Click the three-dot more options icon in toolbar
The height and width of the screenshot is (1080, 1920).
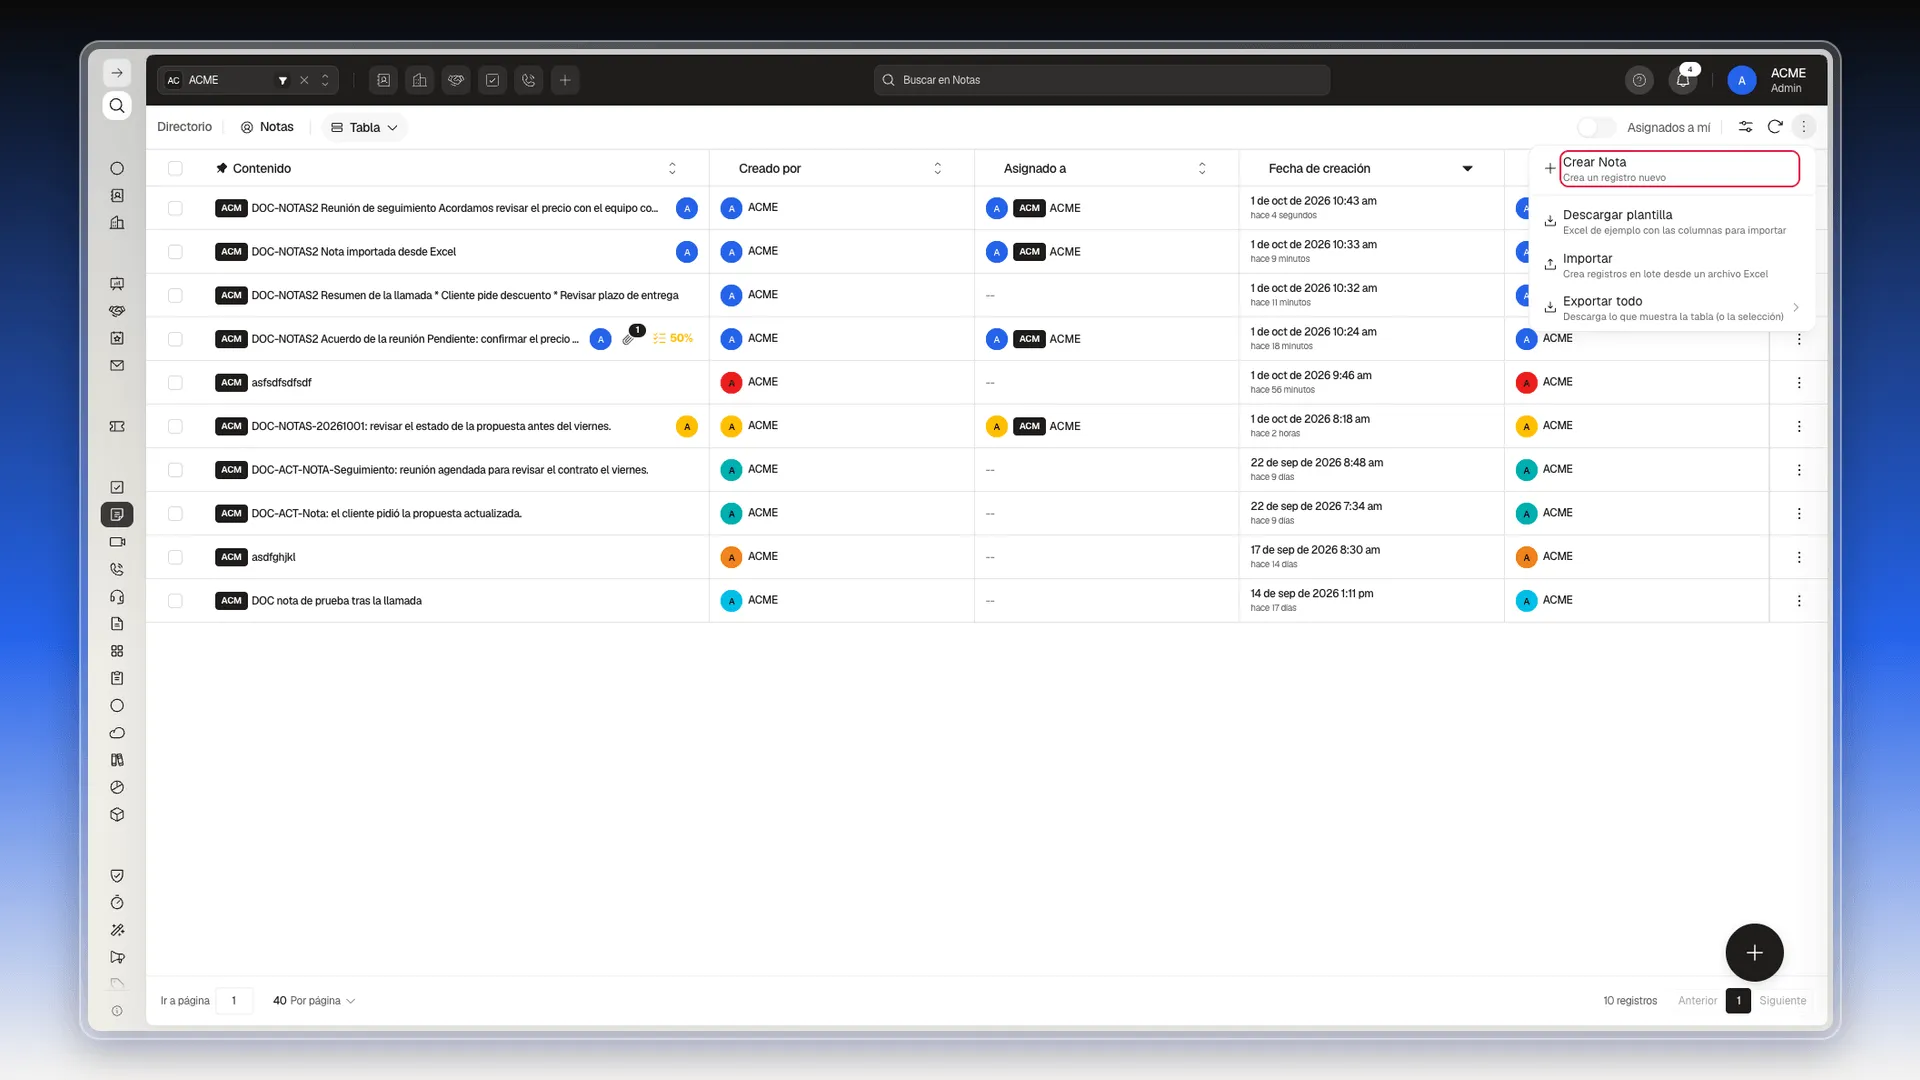click(1804, 127)
